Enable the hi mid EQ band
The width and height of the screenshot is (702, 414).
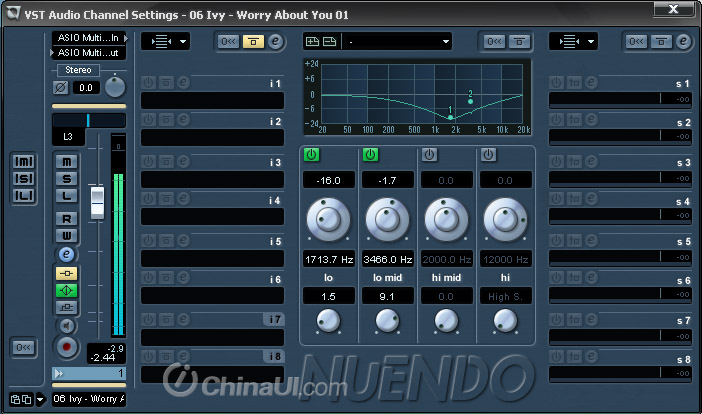(429, 154)
